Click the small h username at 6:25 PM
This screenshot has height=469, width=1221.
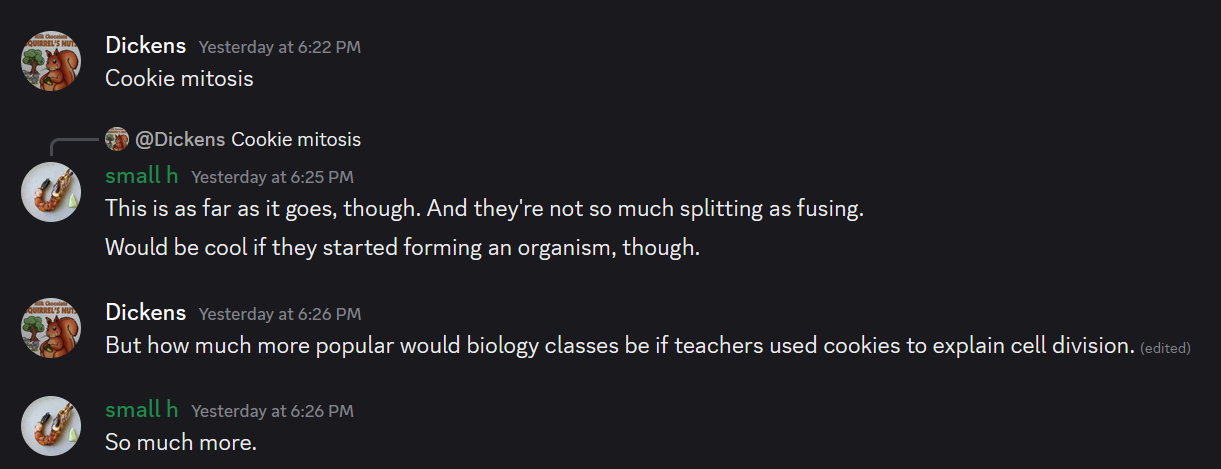pyautogui.click(x=141, y=176)
